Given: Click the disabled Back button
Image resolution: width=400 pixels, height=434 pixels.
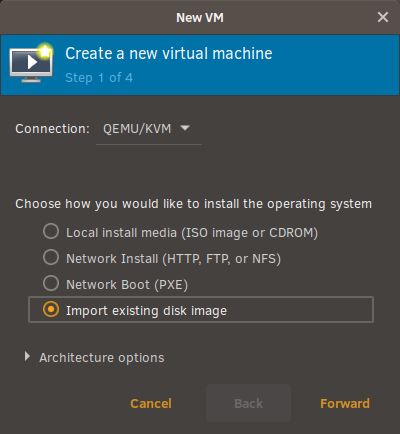Looking at the screenshot, I should click(249, 403).
